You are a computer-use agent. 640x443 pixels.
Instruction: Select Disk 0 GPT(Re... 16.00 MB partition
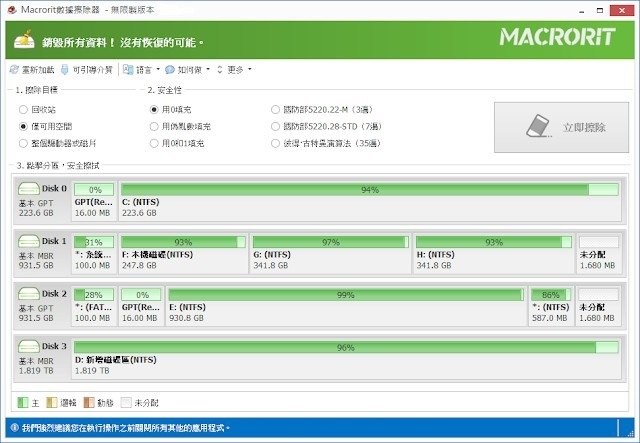(x=94, y=201)
